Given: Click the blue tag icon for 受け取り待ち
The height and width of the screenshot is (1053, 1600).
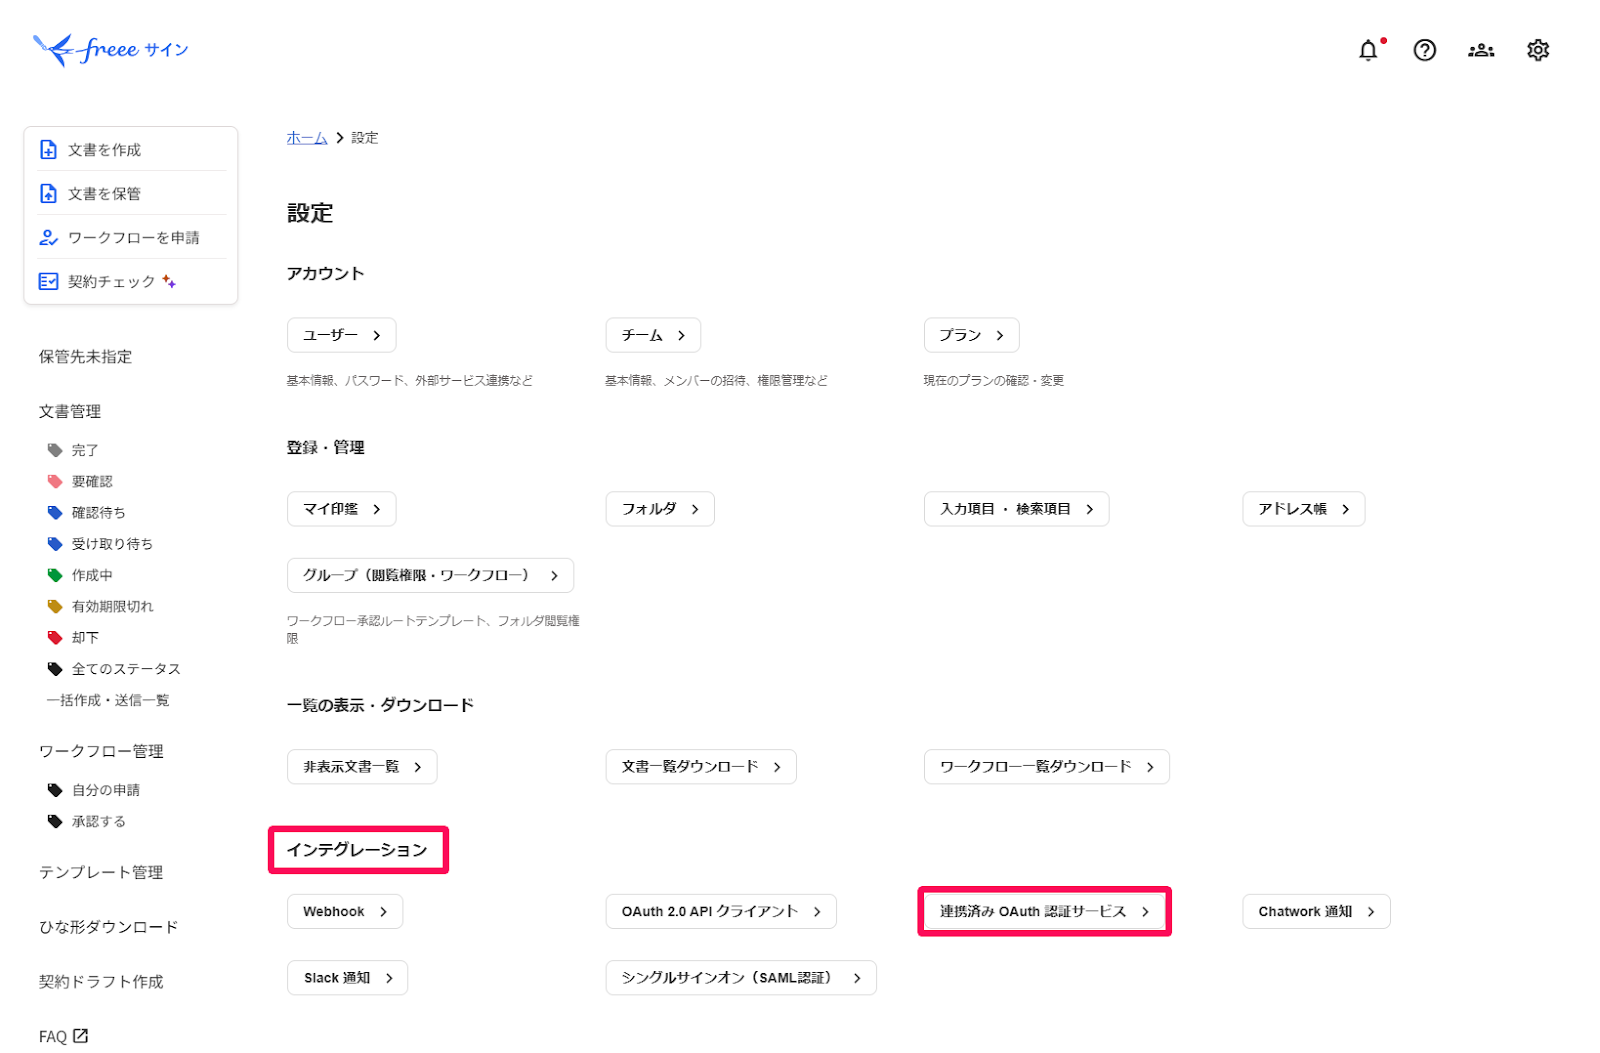Looking at the screenshot, I should coord(55,544).
